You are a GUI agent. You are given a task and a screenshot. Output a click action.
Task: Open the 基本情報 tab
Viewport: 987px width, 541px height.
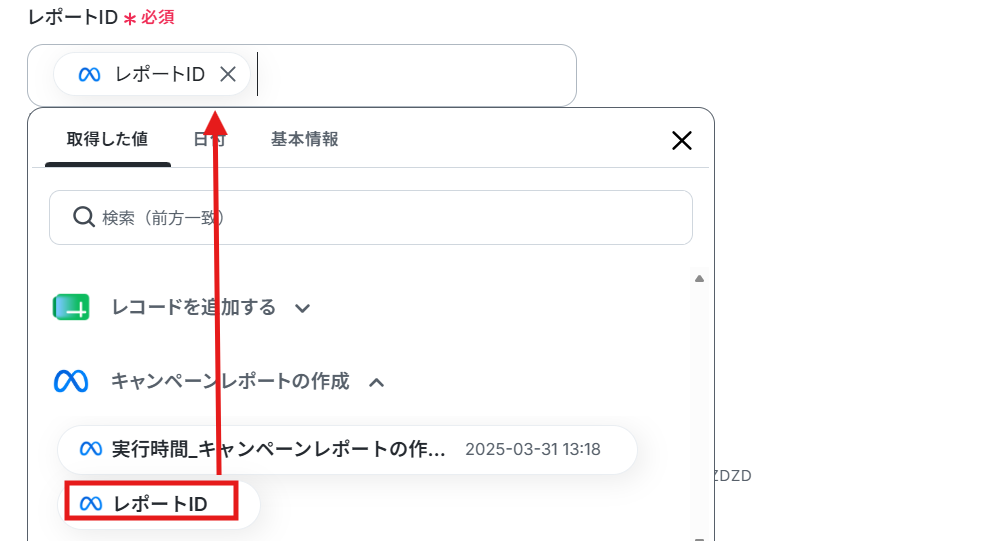pos(305,139)
